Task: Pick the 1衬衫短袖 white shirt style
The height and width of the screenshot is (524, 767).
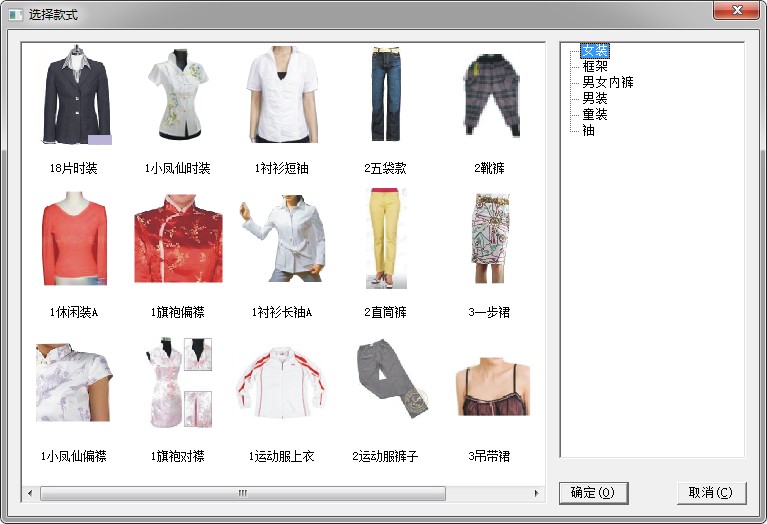Action: tap(281, 96)
